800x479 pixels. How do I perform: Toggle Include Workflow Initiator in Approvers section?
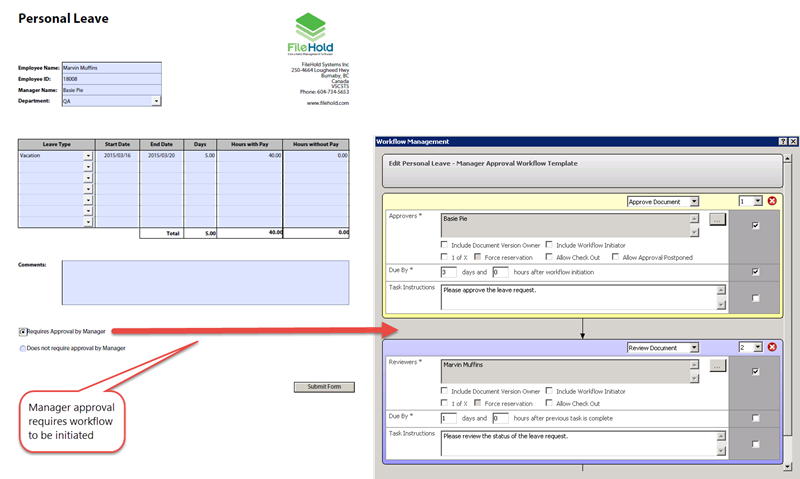click(549, 245)
